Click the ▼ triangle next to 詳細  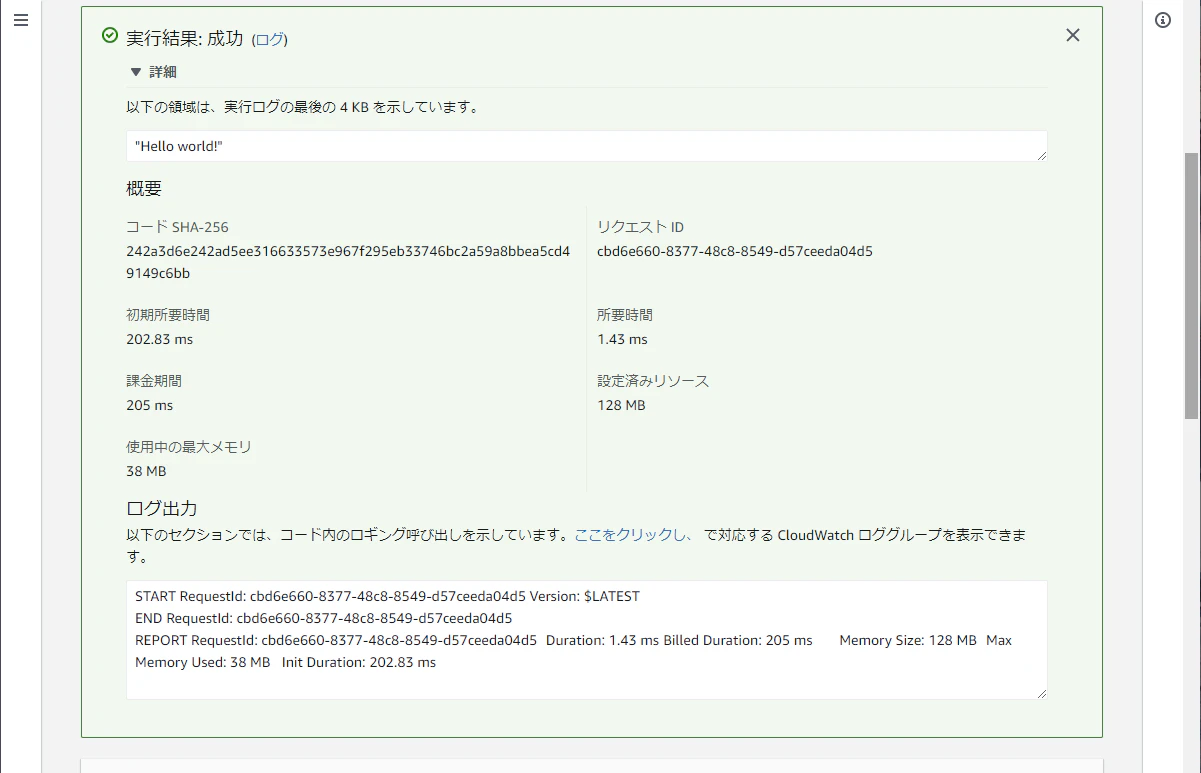pos(135,71)
